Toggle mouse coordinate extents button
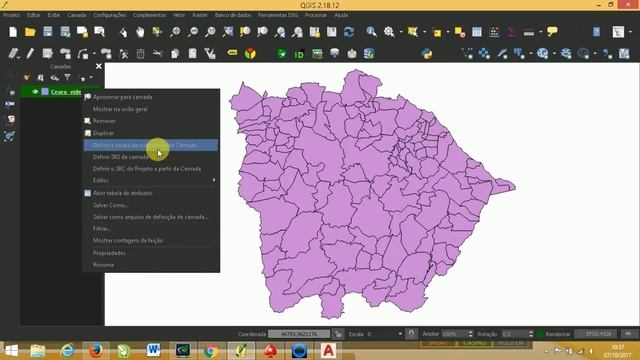The width and height of the screenshot is (640, 360). tap(338, 334)
